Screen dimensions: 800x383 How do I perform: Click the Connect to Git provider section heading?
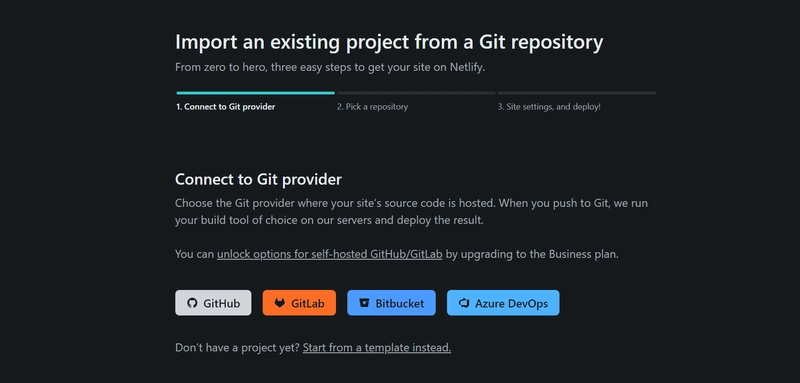tap(258, 180)
